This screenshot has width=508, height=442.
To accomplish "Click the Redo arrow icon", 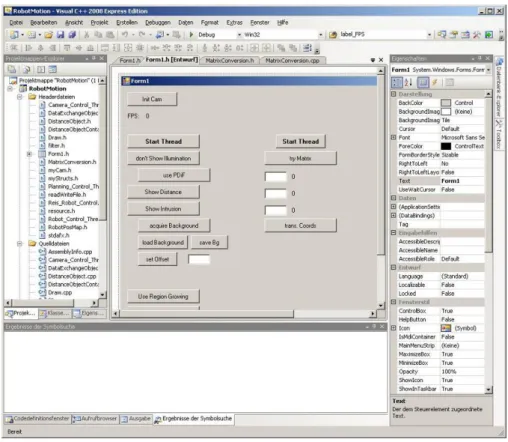I will pyautogui.click(x=142, y=34).
